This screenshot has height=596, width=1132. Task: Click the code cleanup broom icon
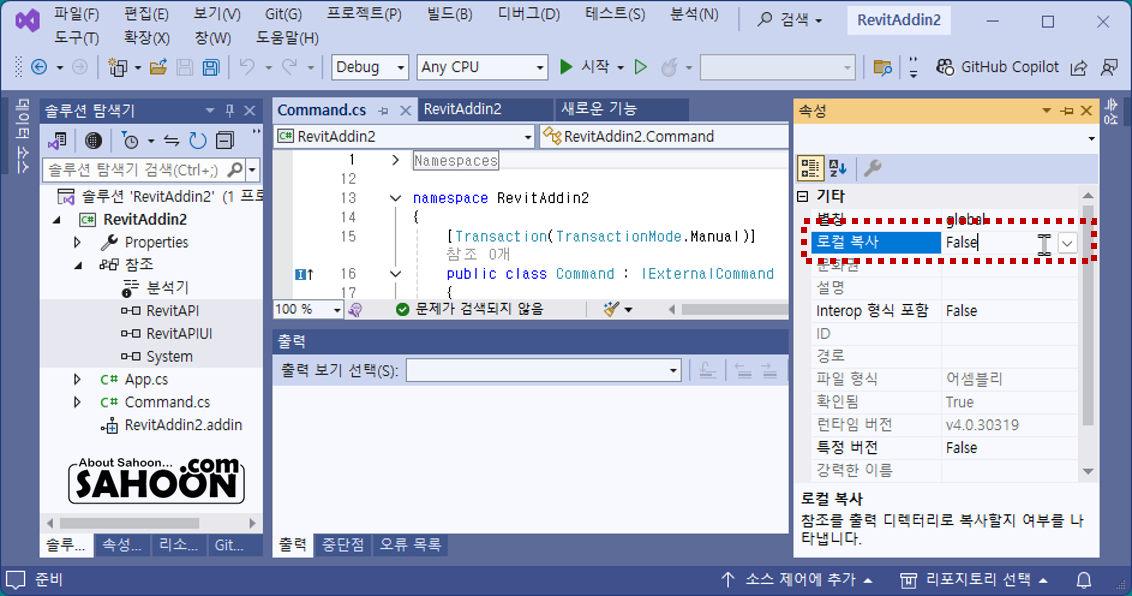click(x=611, y=309)
